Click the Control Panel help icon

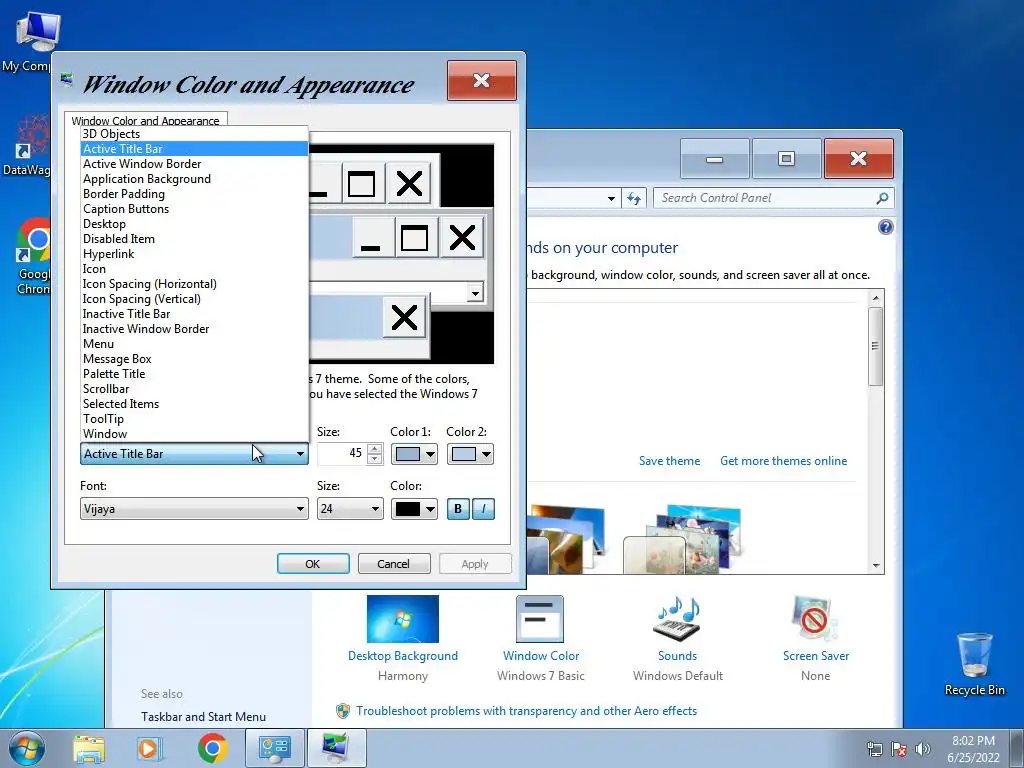point(886,227)
